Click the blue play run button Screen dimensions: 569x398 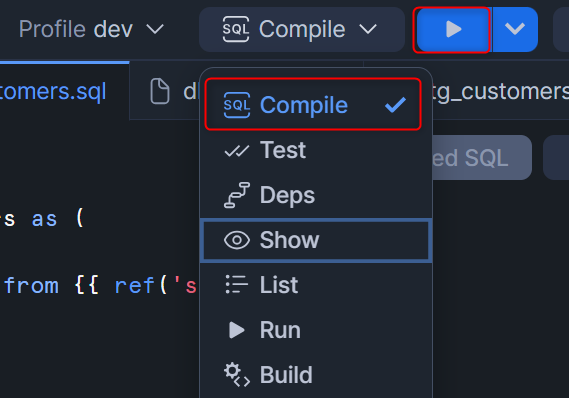[x=452, y=29]
